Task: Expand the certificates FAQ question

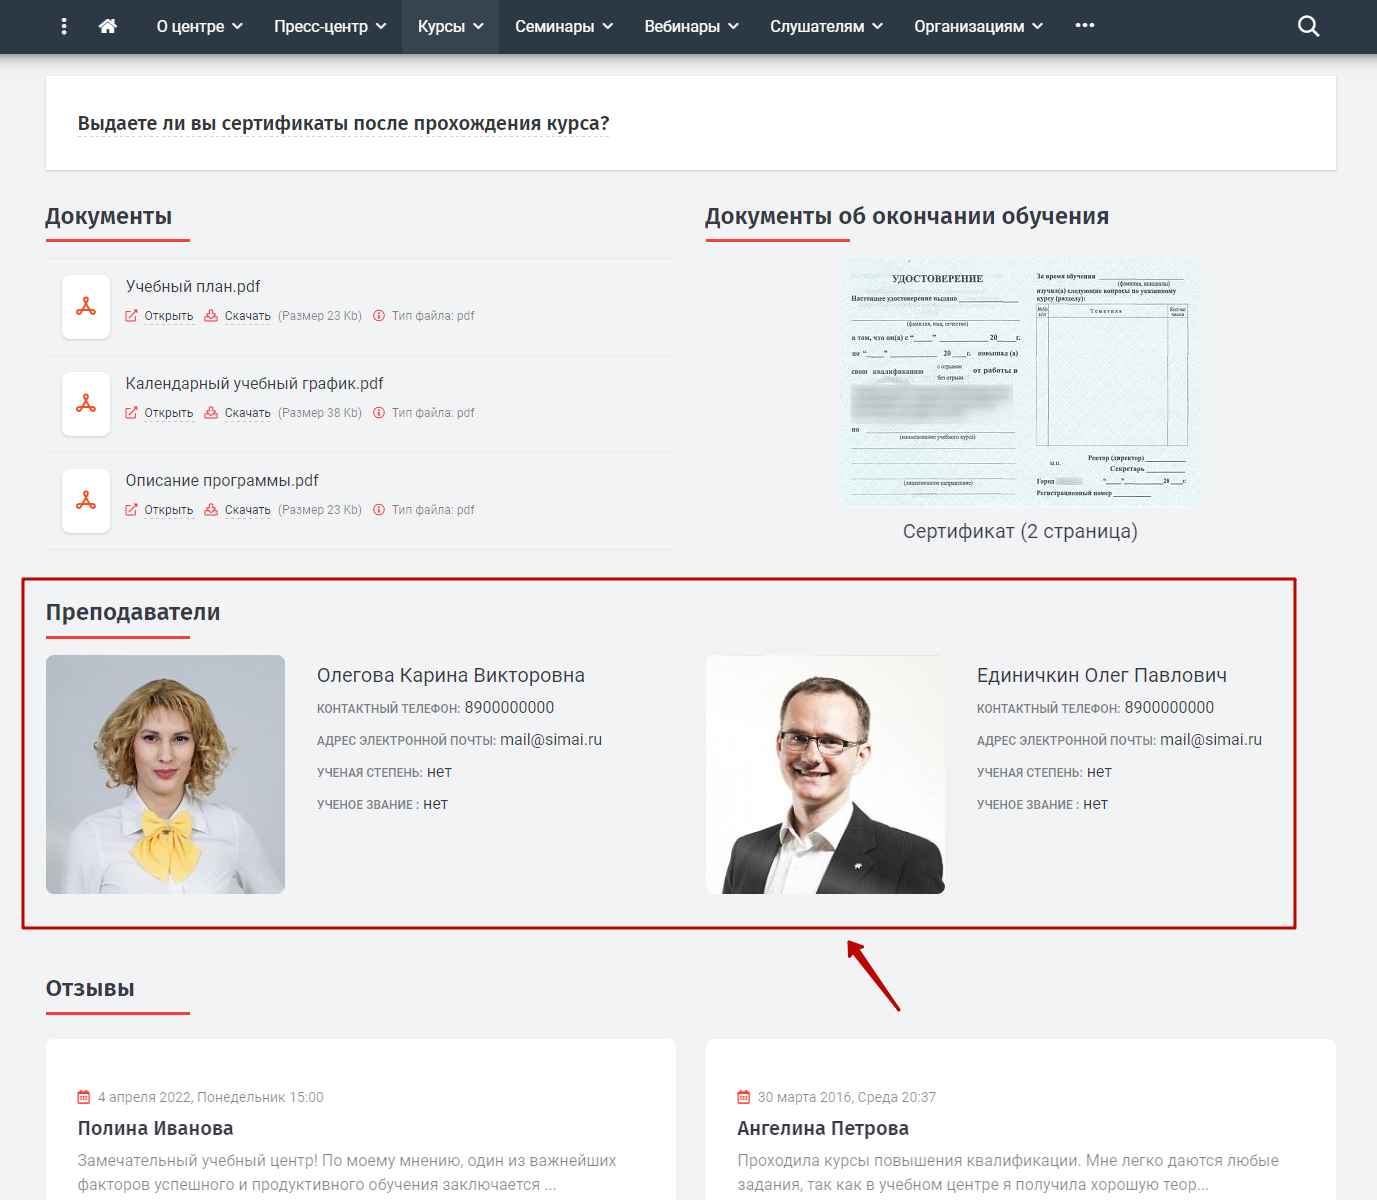Action: 343,123
